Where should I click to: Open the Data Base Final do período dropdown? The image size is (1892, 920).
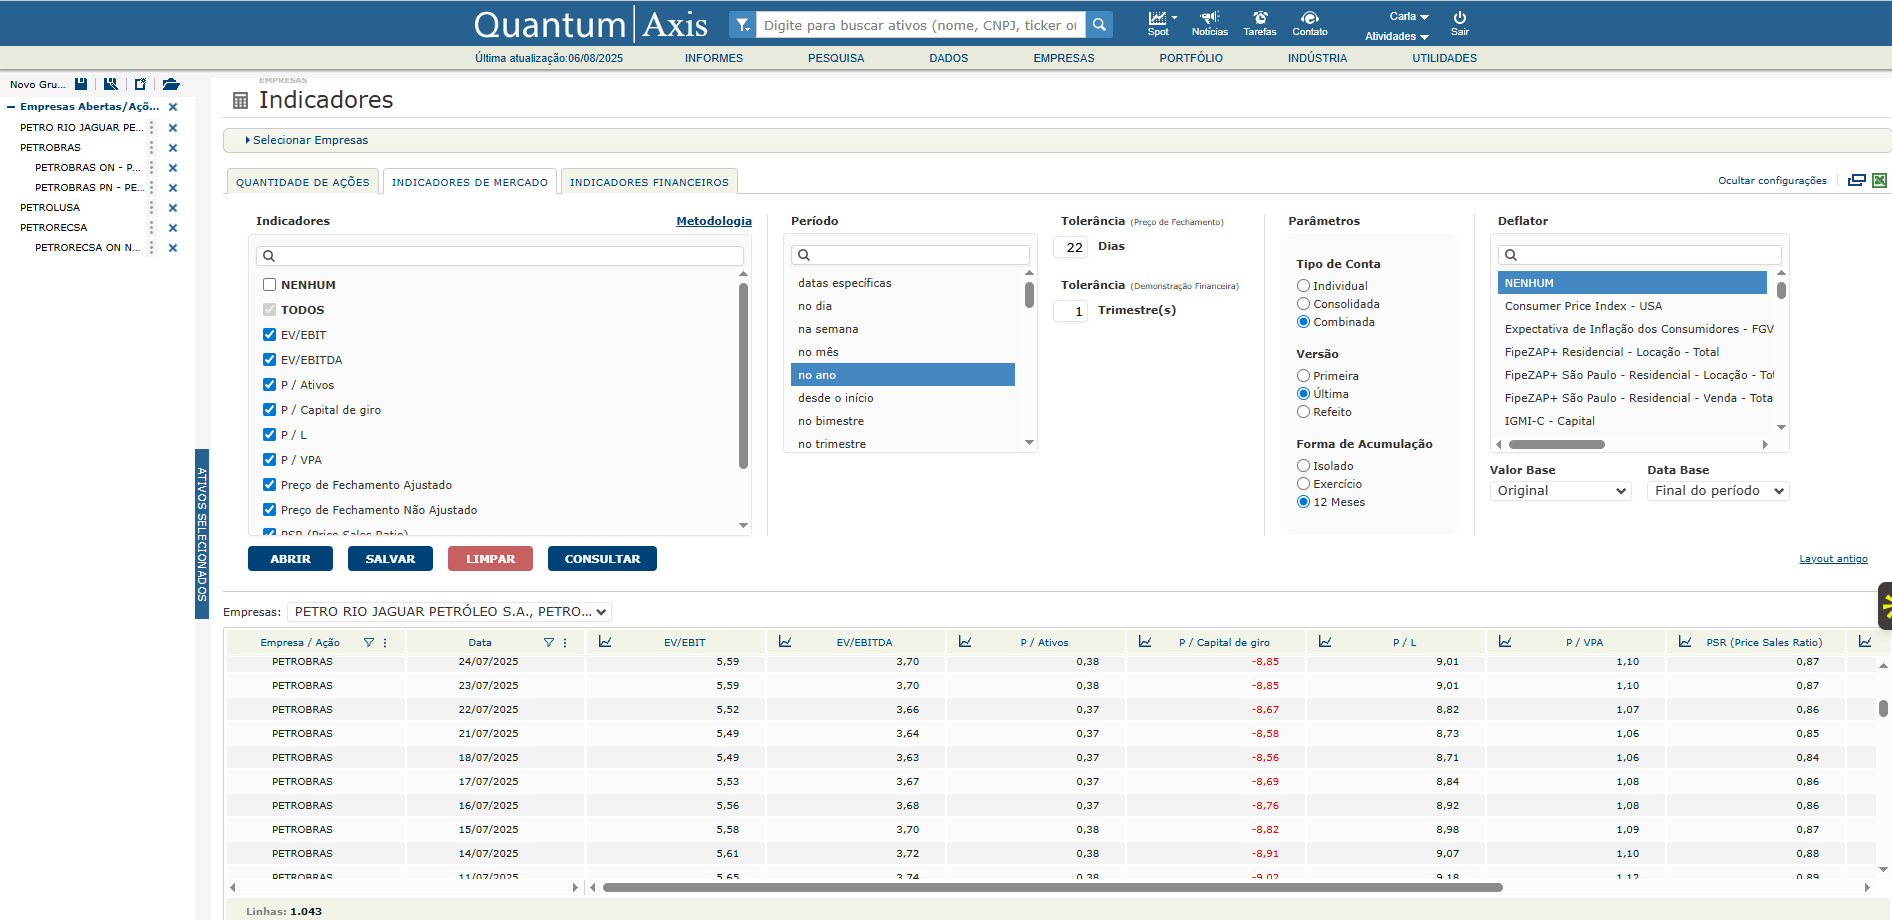click(1718, 491)
